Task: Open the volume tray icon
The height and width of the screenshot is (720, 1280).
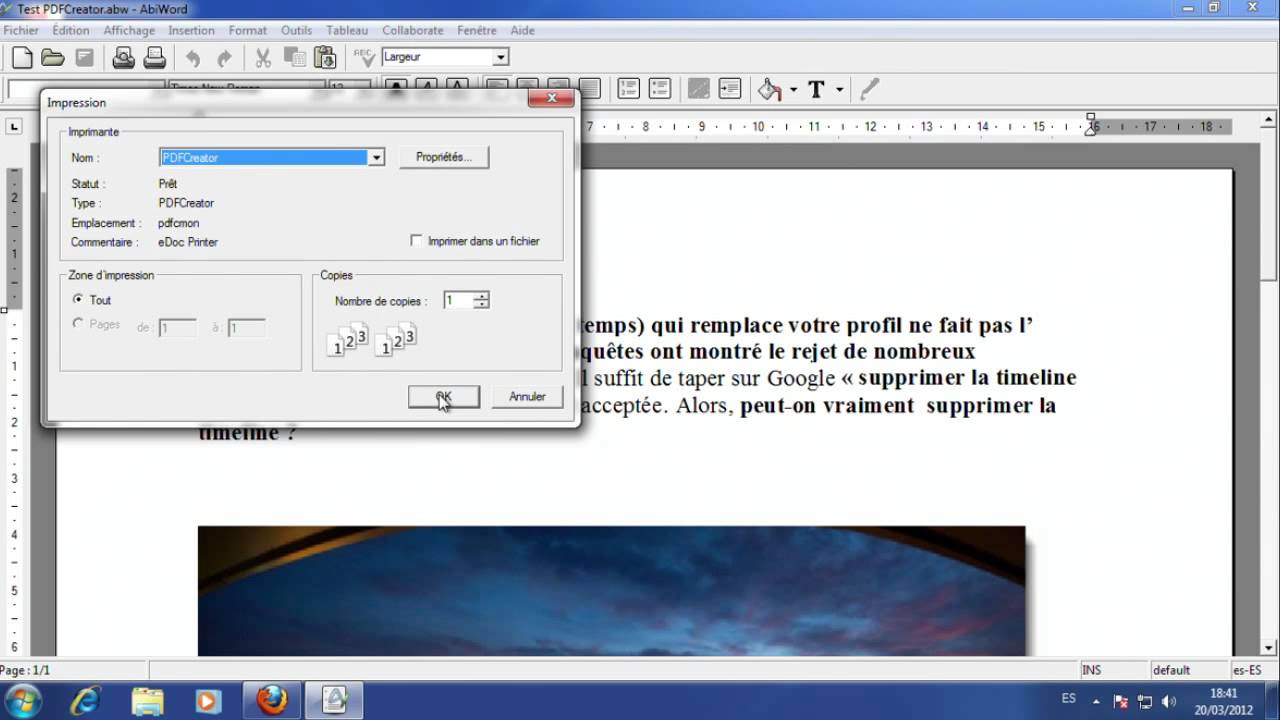Action: 1169,701
